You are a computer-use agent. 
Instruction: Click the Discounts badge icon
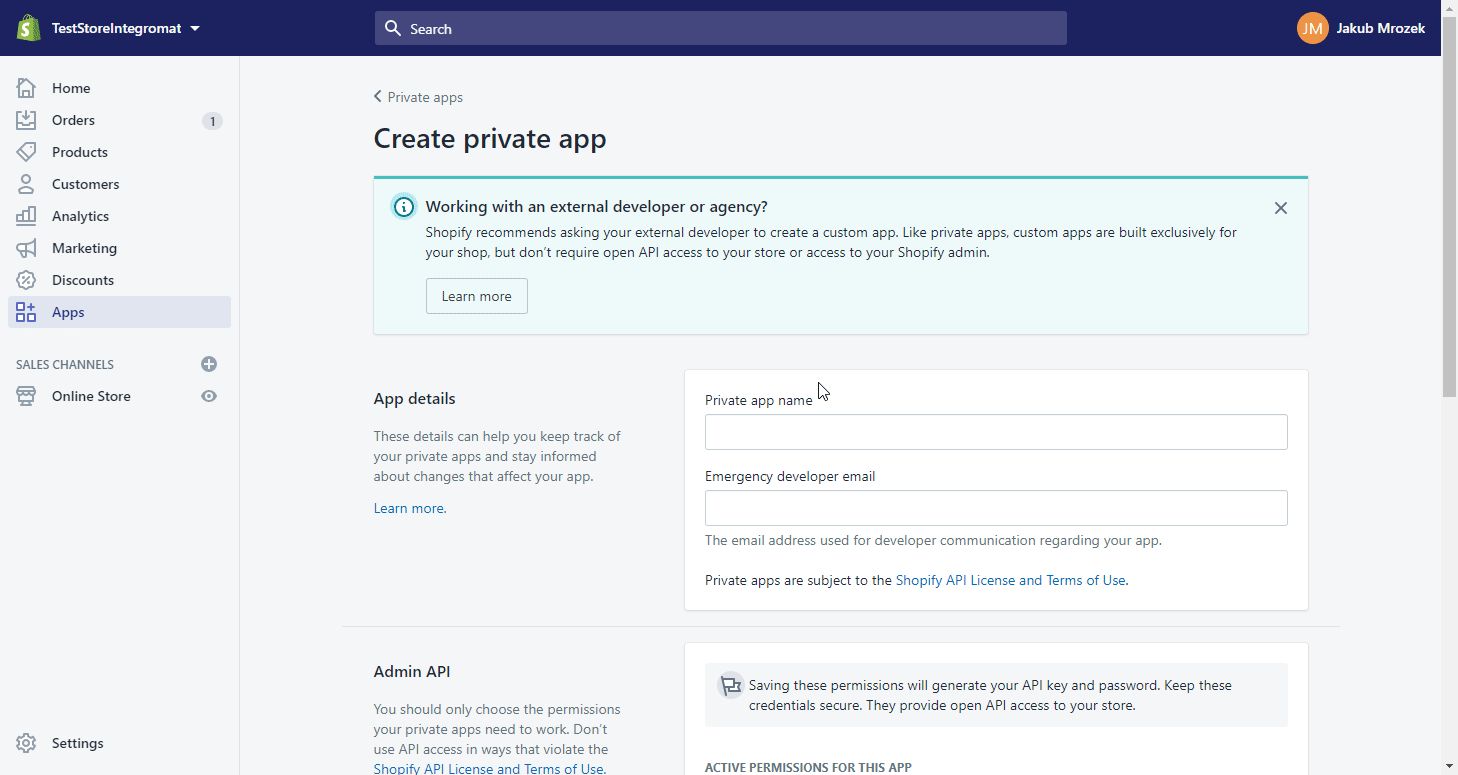pyautogui.click(x=26, y=280)
